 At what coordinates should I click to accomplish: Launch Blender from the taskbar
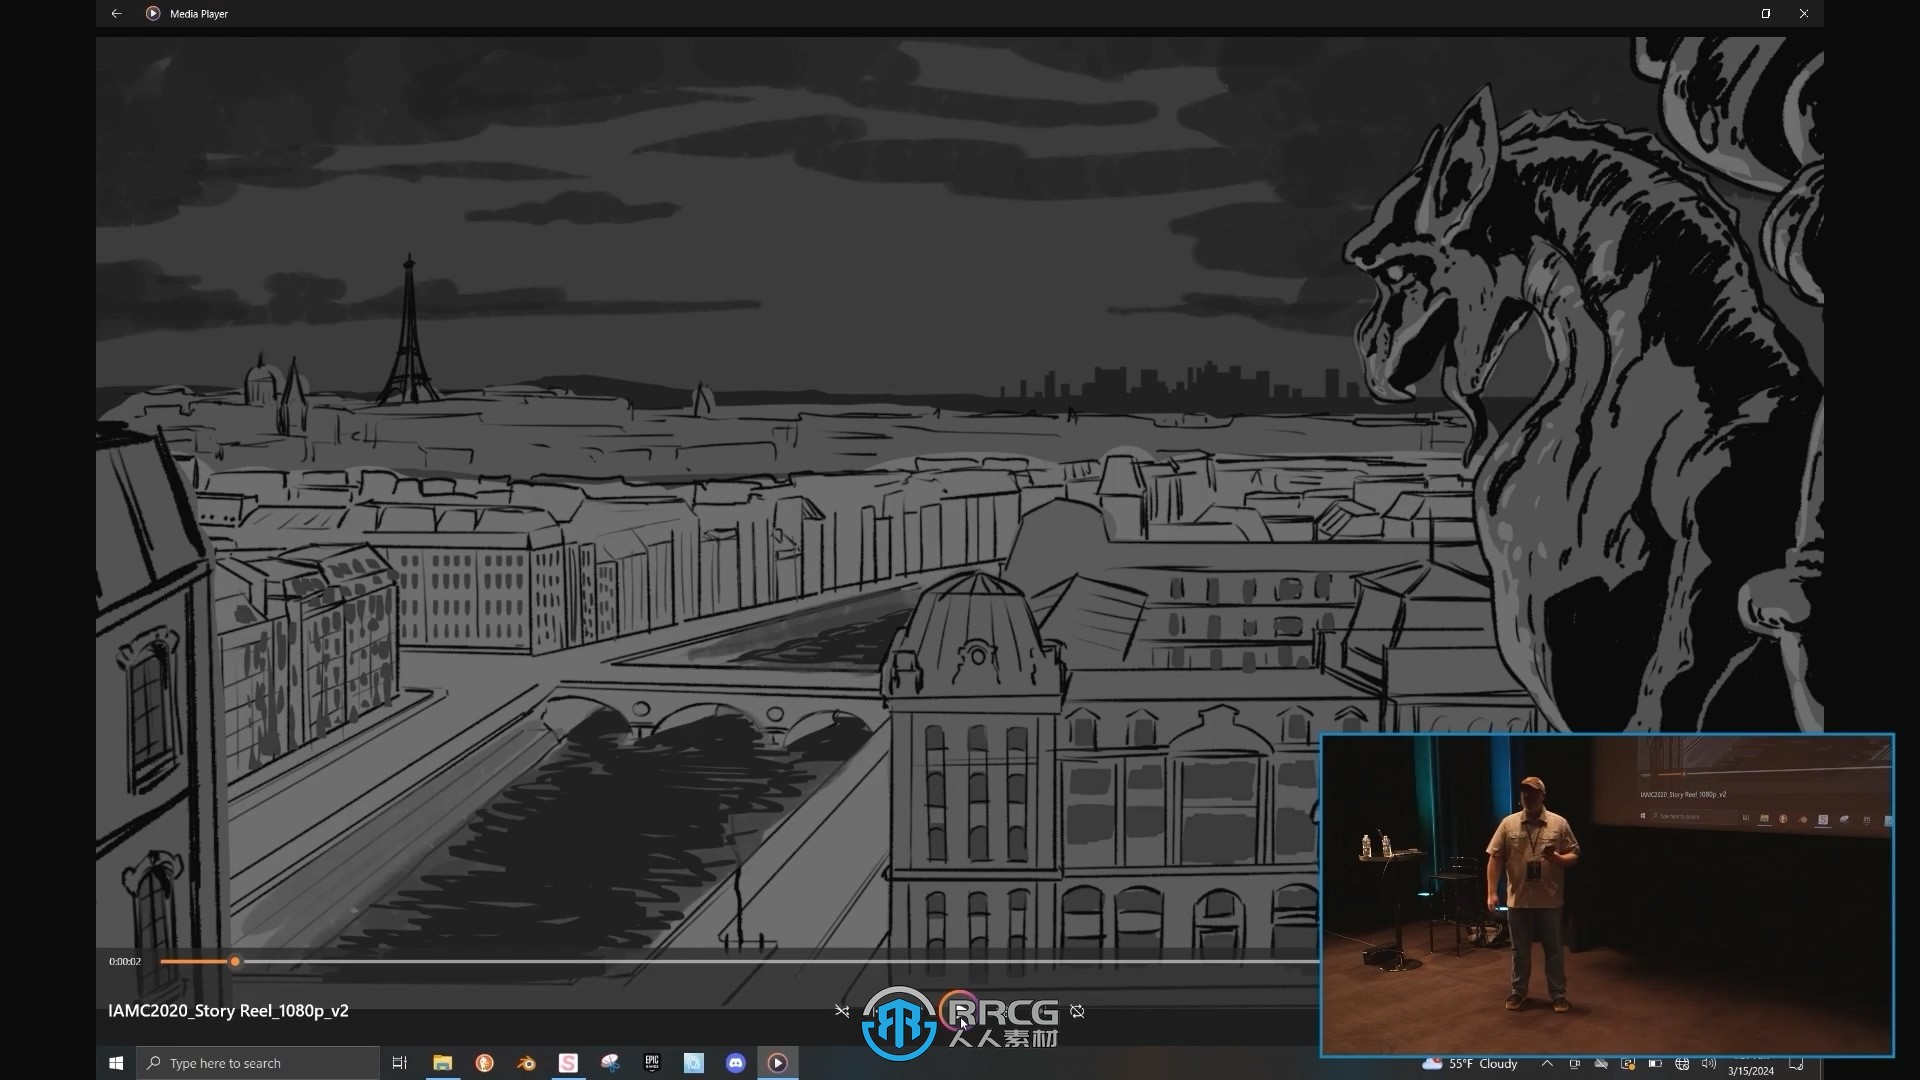[526, 1063]
